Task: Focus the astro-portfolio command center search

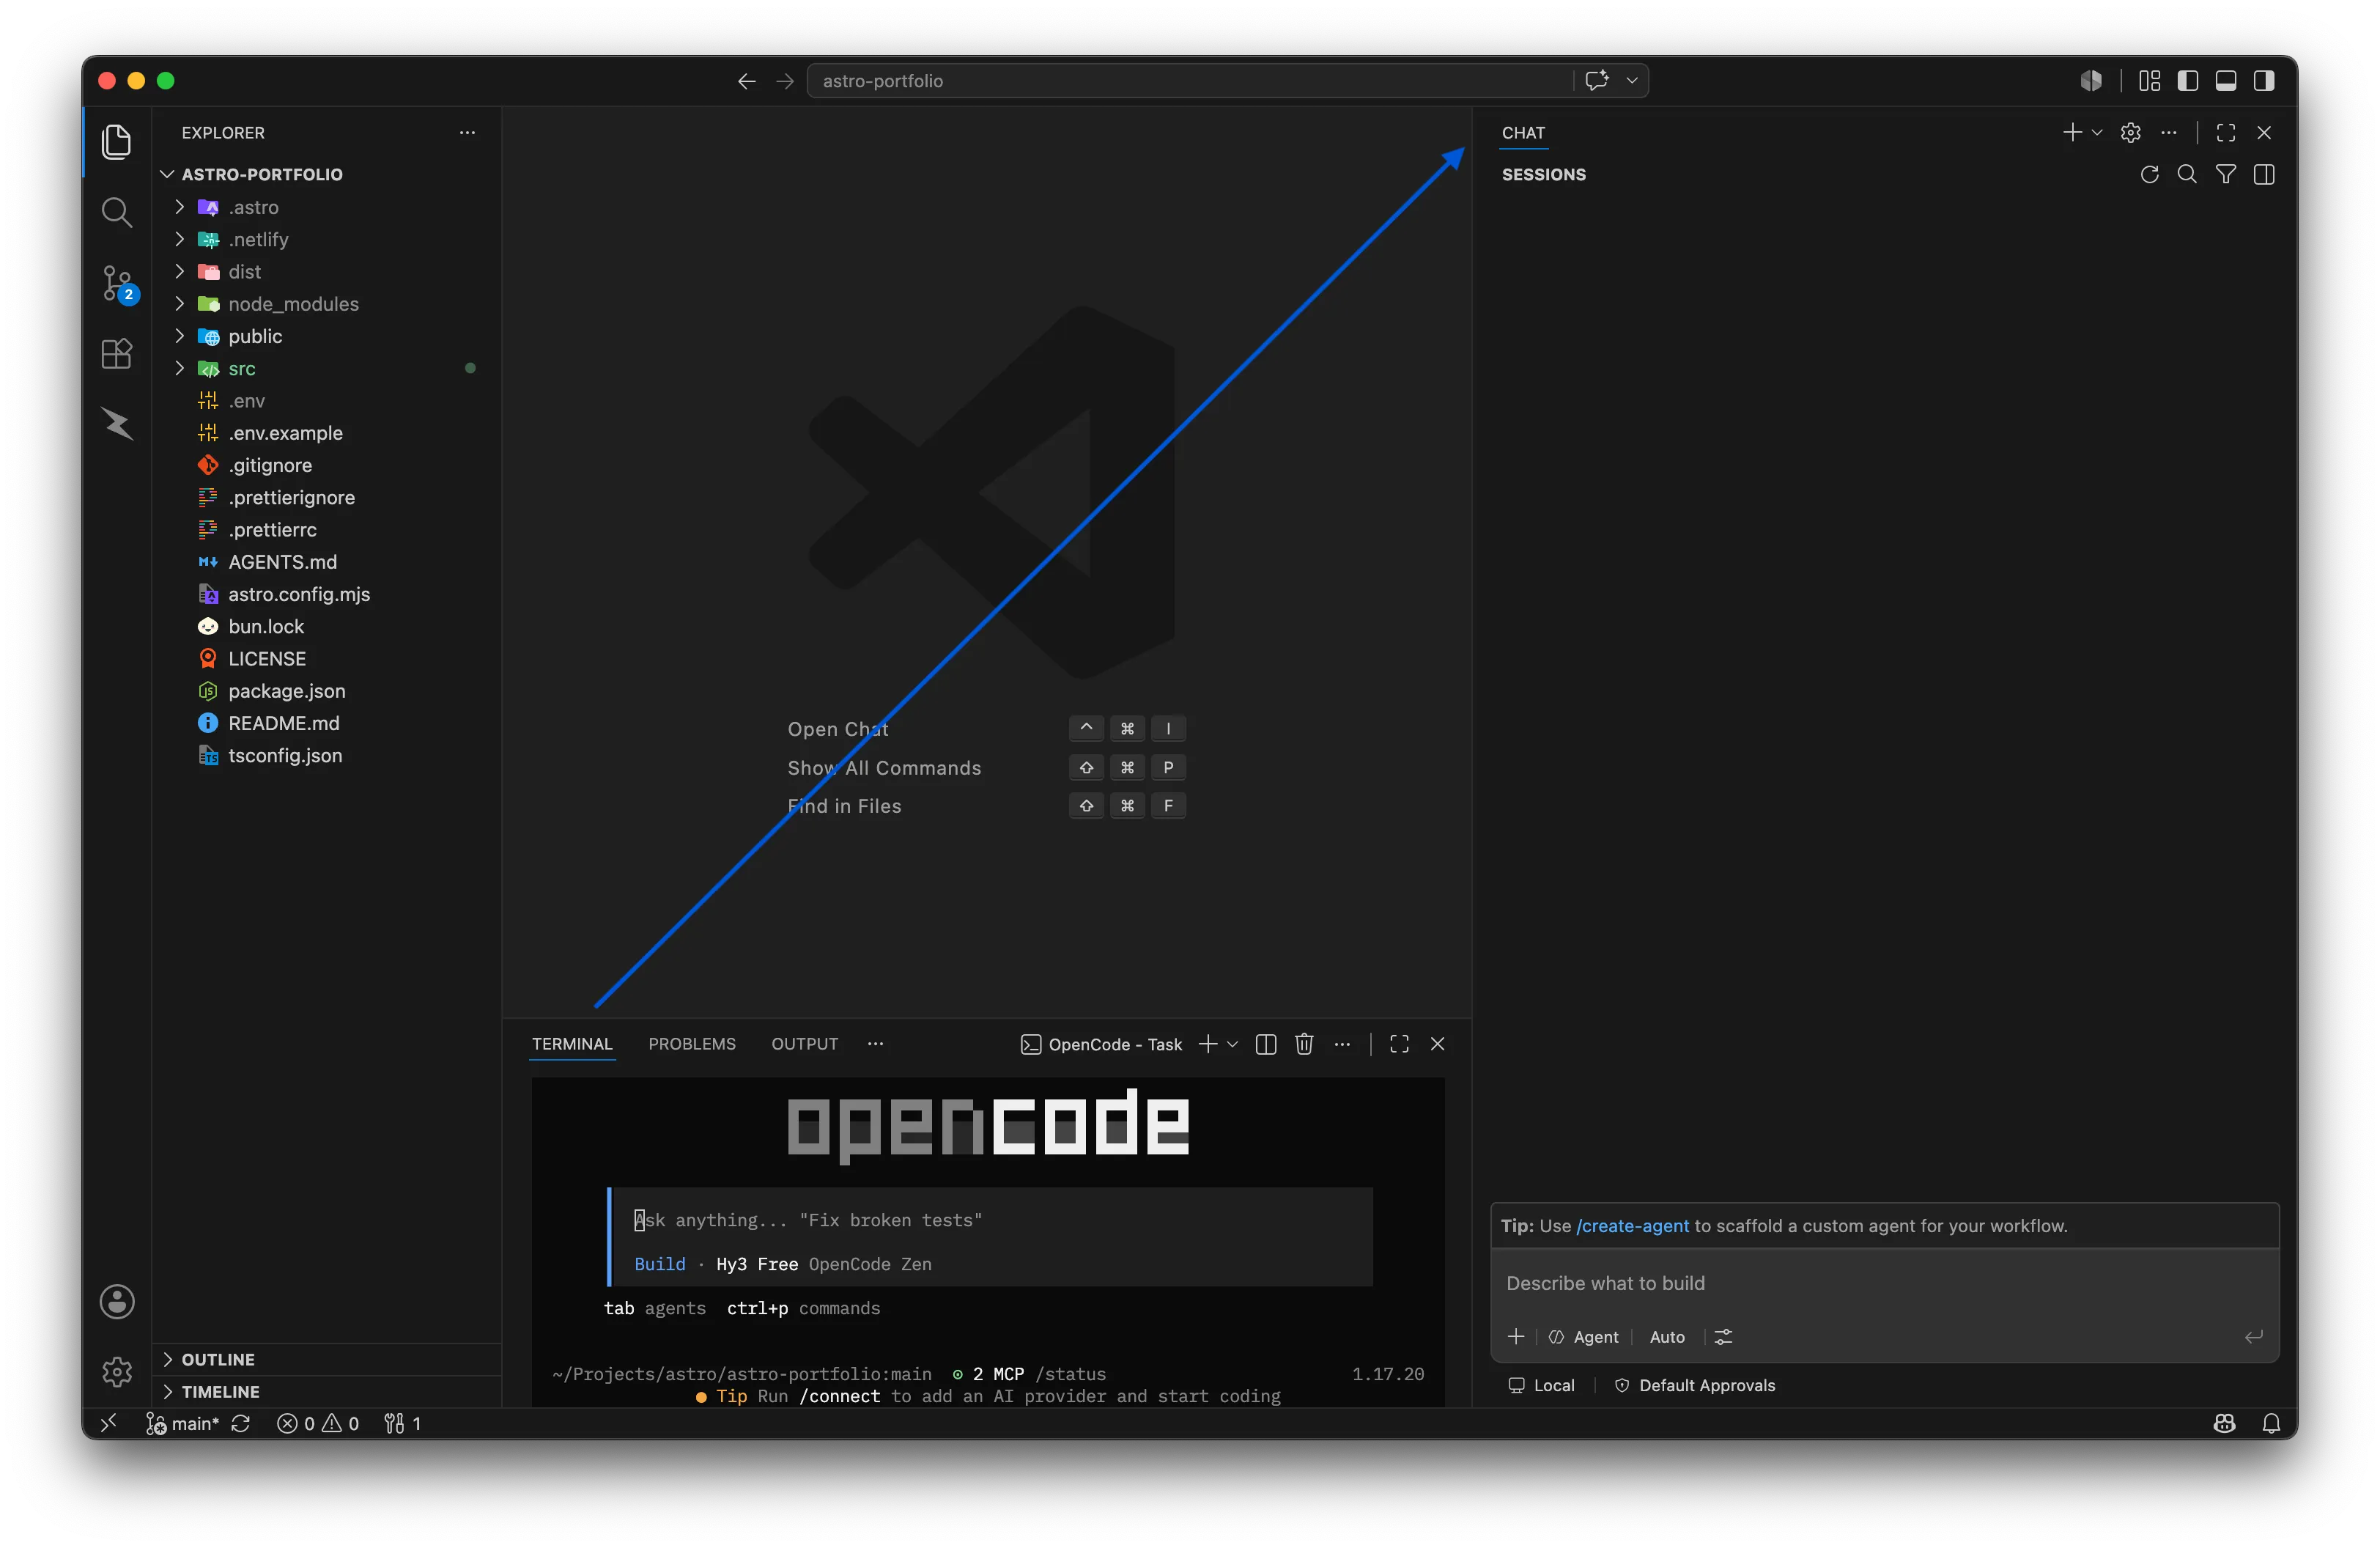Action: (x=1190, y=81)
